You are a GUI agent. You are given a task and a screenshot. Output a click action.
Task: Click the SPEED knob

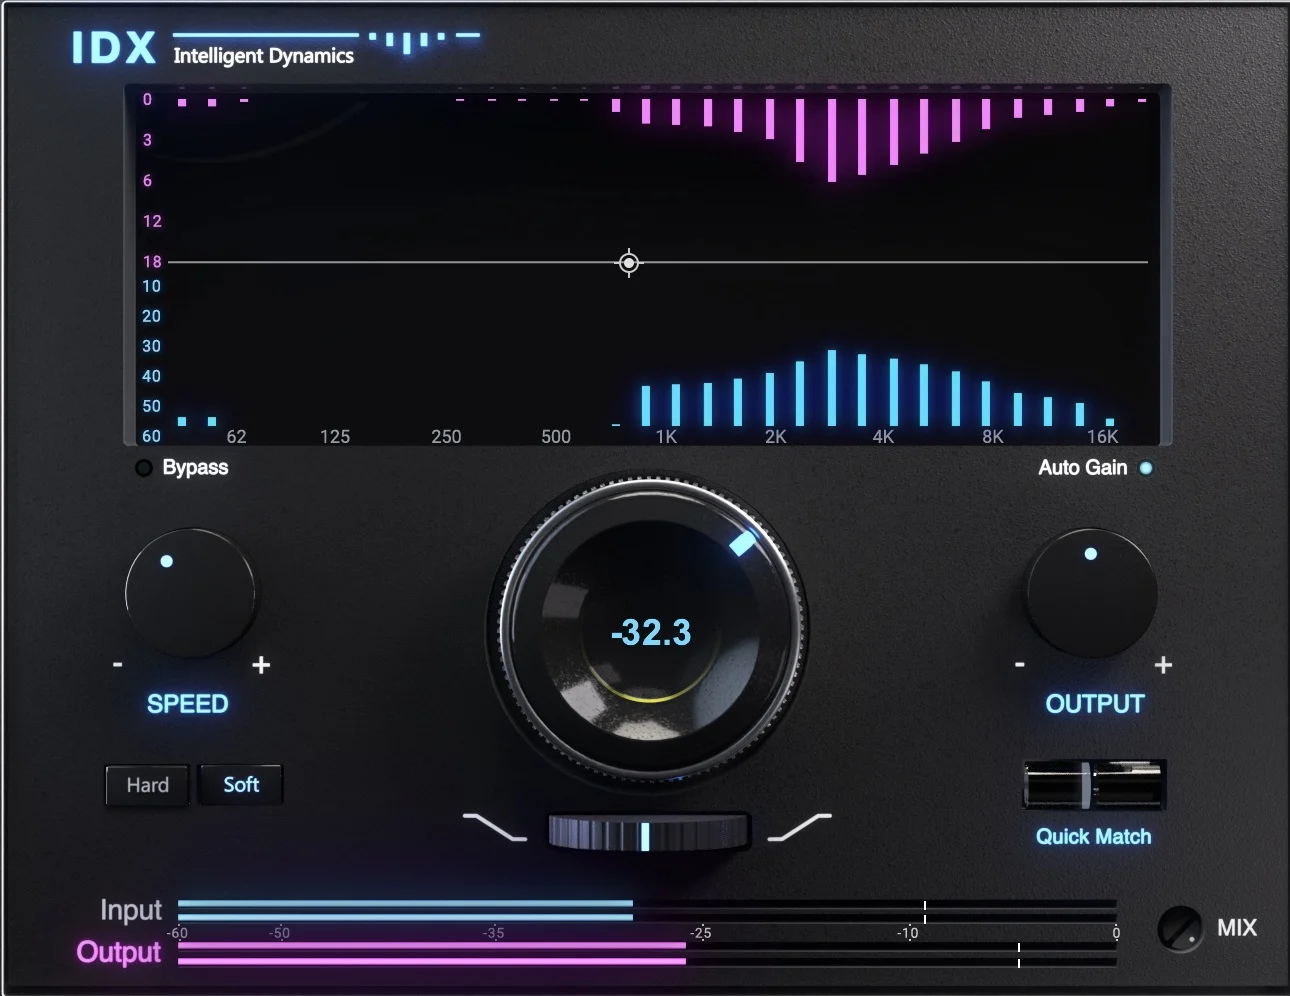tap(189, 593)
